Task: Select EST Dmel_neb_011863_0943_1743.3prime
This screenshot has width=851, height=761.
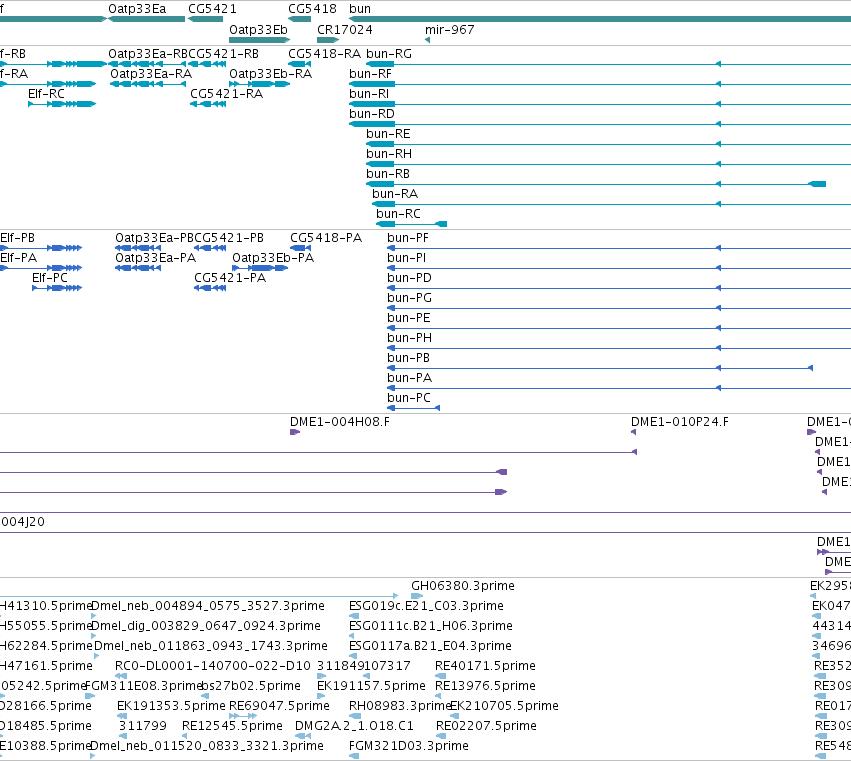Action: pyautogui.click(x=97, y=656)
